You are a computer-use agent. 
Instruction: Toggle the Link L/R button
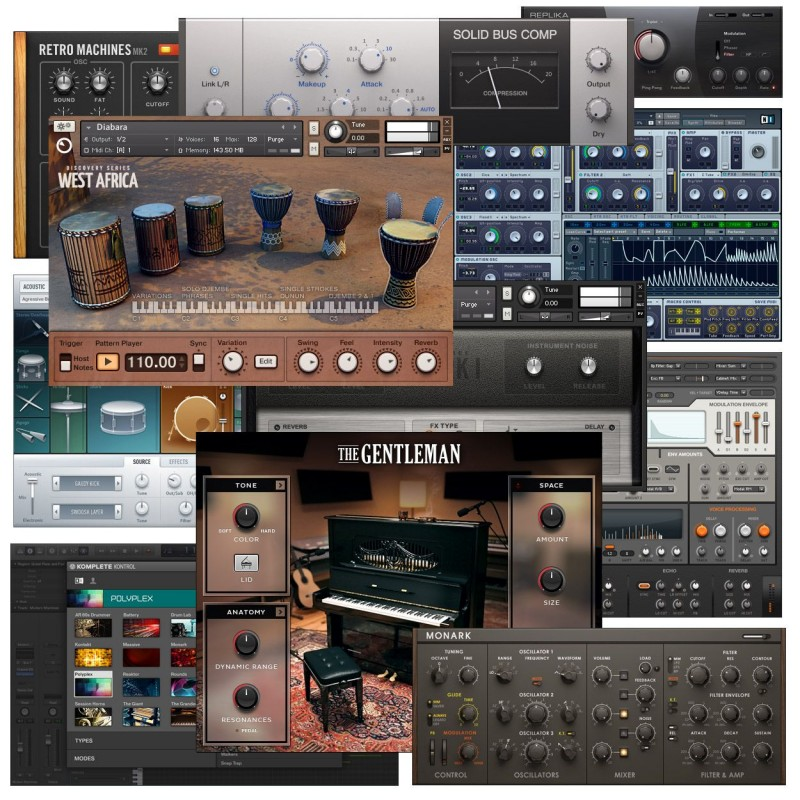[x=213, y=72]
